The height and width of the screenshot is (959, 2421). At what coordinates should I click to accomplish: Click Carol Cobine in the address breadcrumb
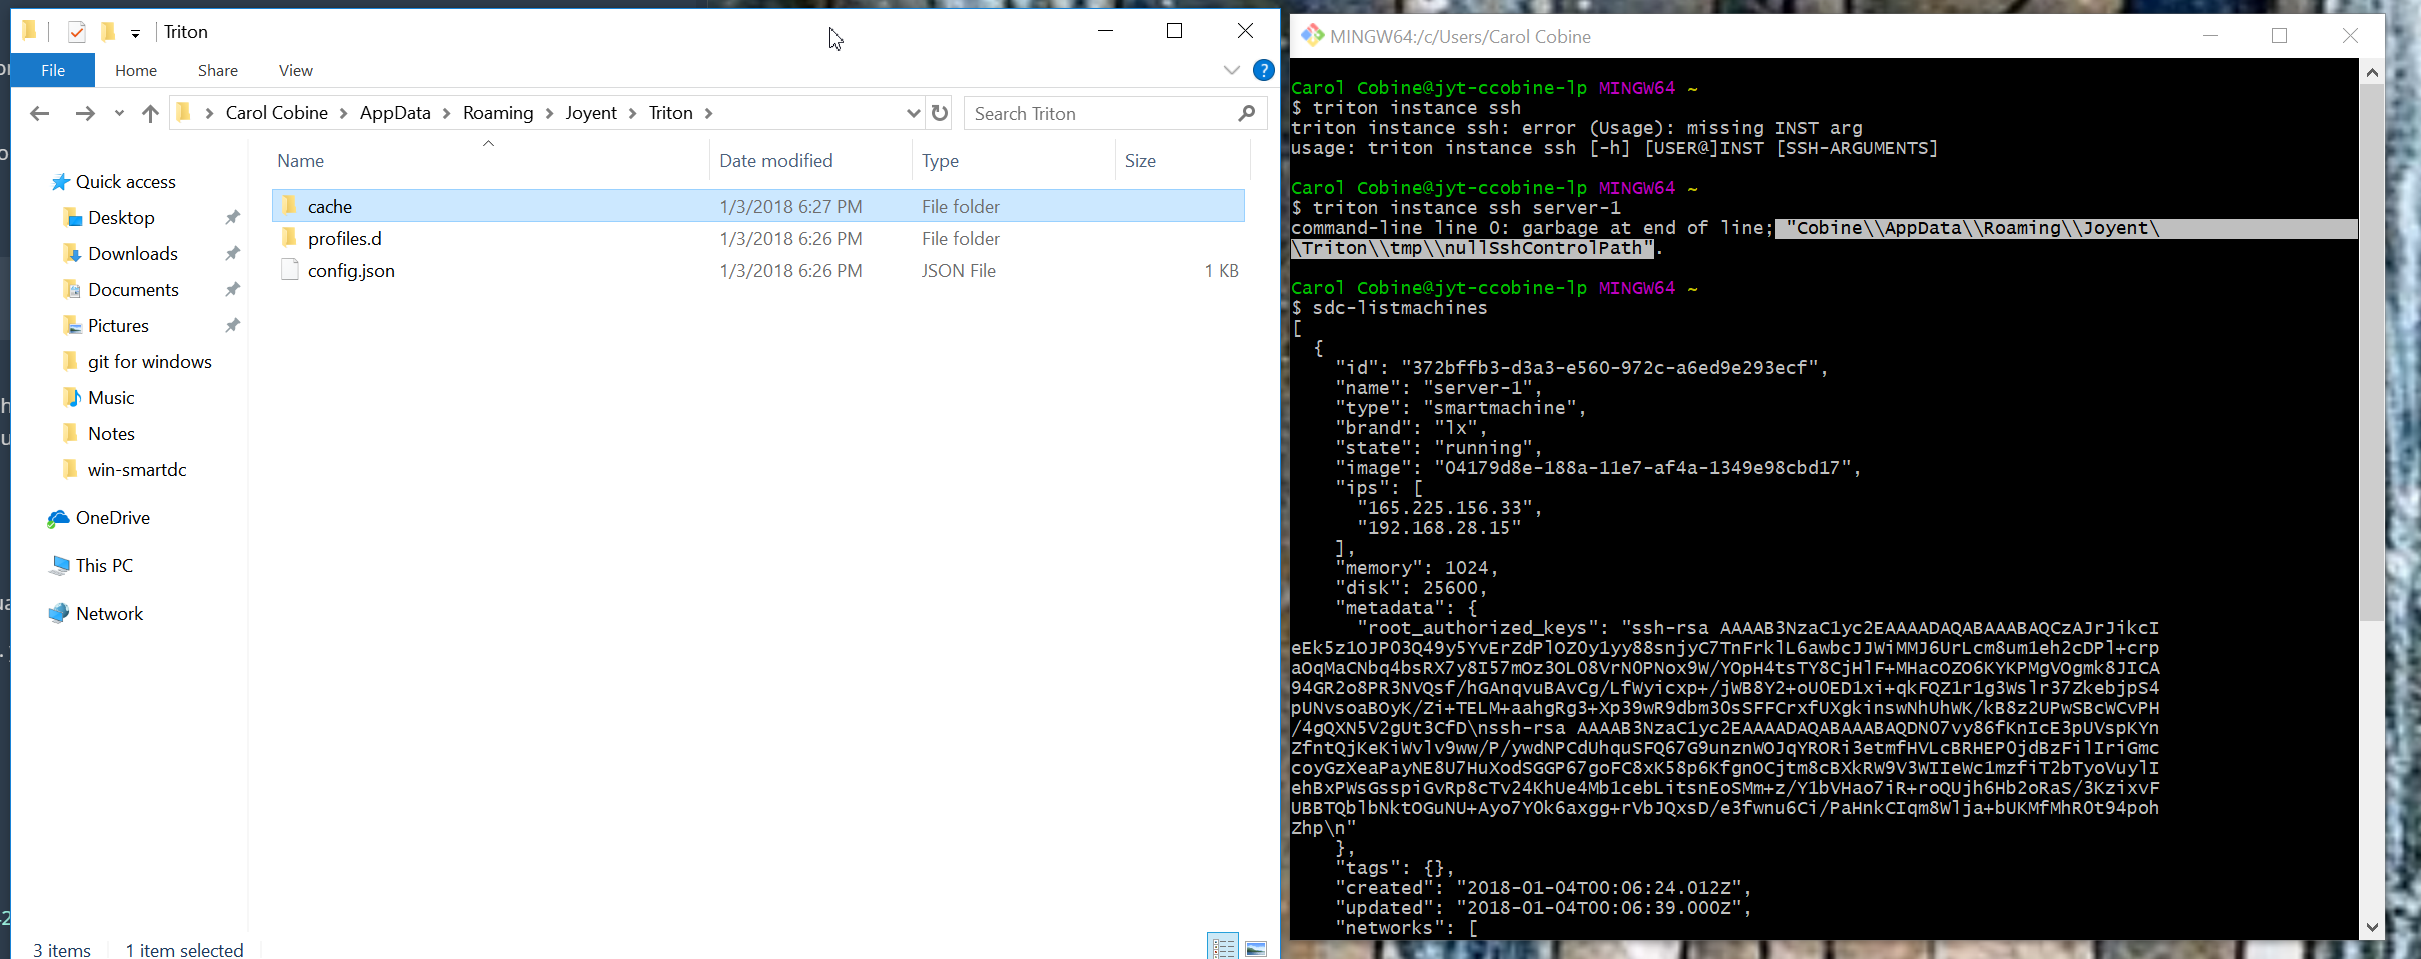pos(277,113)
